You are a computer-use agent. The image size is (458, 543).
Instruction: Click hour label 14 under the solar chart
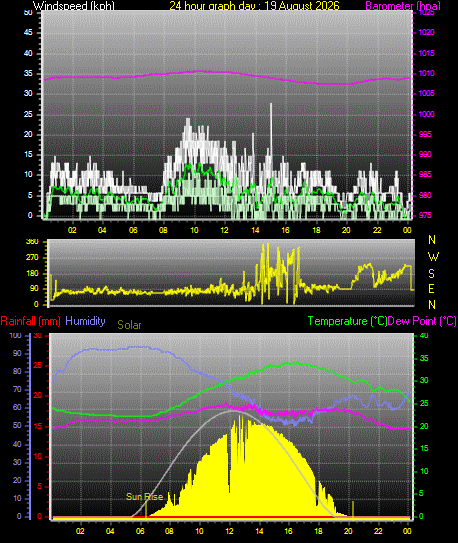coord(259,531)
